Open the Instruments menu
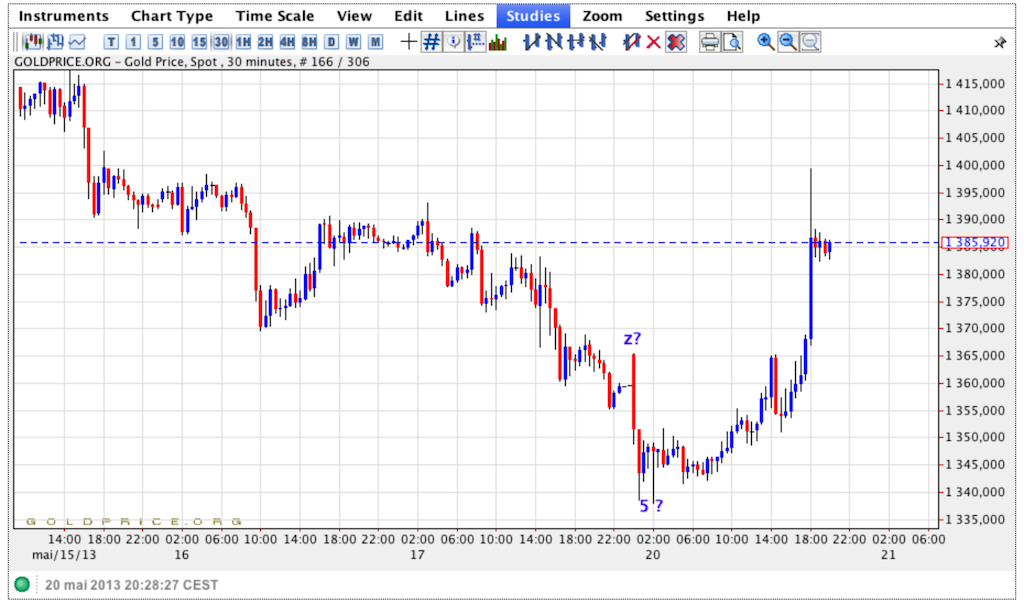This screenshot has width=1024, height=603. click(64, 16)
